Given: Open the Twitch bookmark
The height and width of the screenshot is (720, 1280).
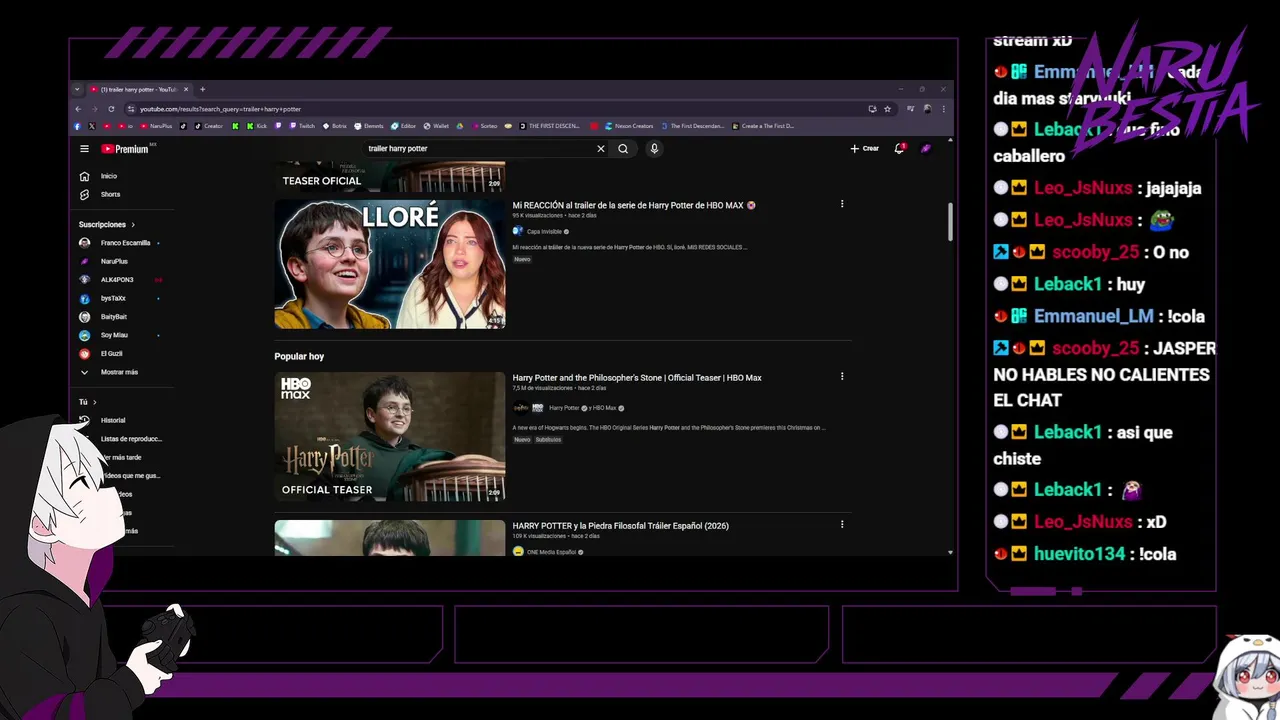Looking at the screenshot, I should click(302, 126).
